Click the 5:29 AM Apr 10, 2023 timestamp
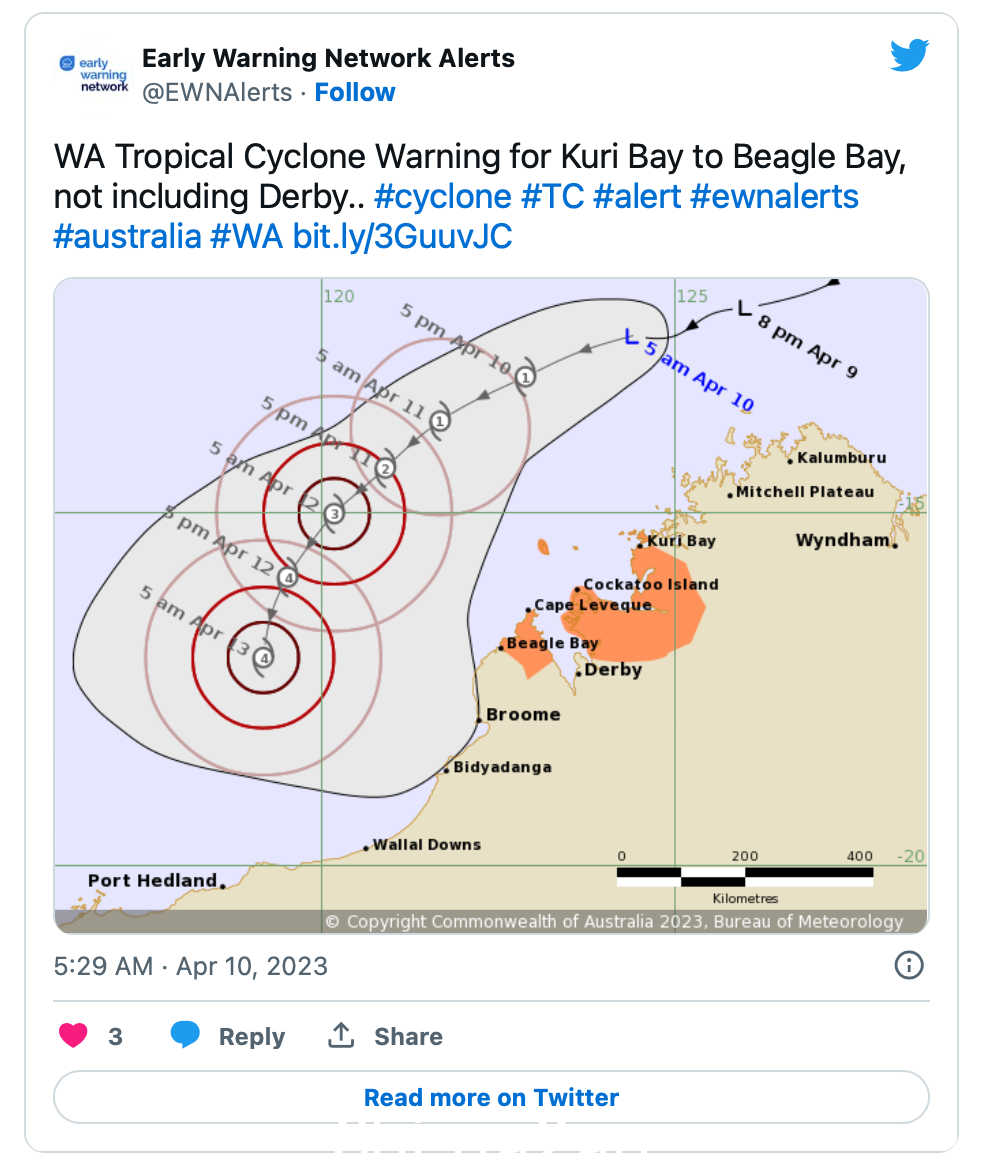This screenshot has width=982, height=1174. pyautogui.click(x=191, y=966)
